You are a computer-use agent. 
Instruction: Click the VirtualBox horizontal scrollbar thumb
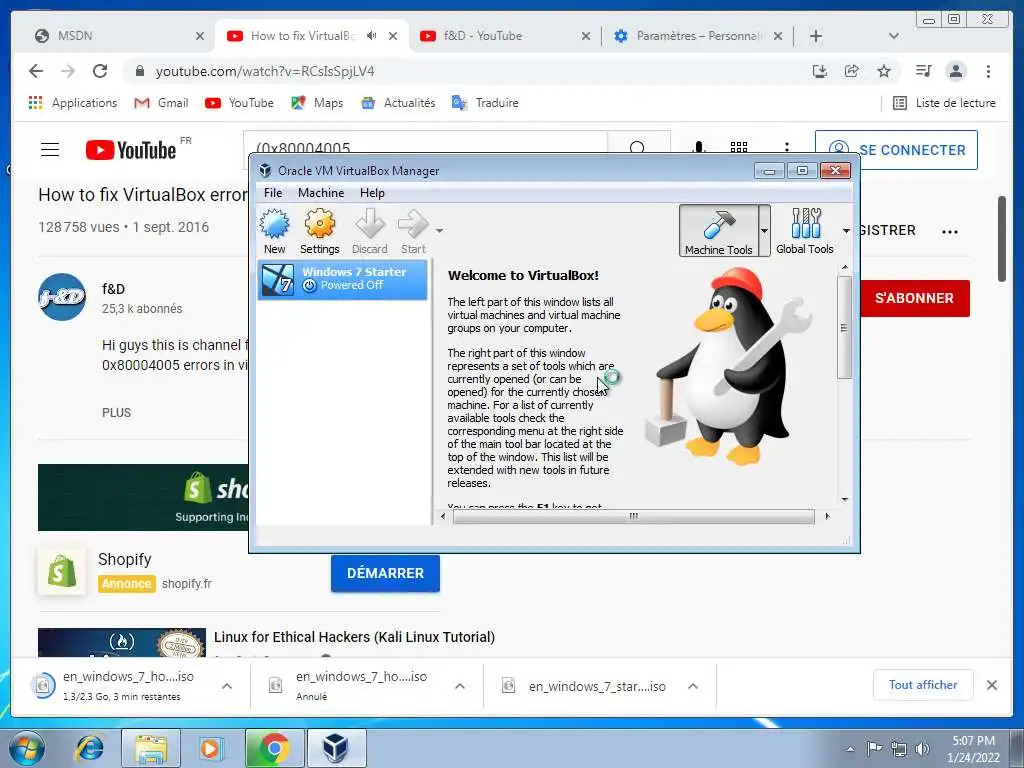pos(633,517)
